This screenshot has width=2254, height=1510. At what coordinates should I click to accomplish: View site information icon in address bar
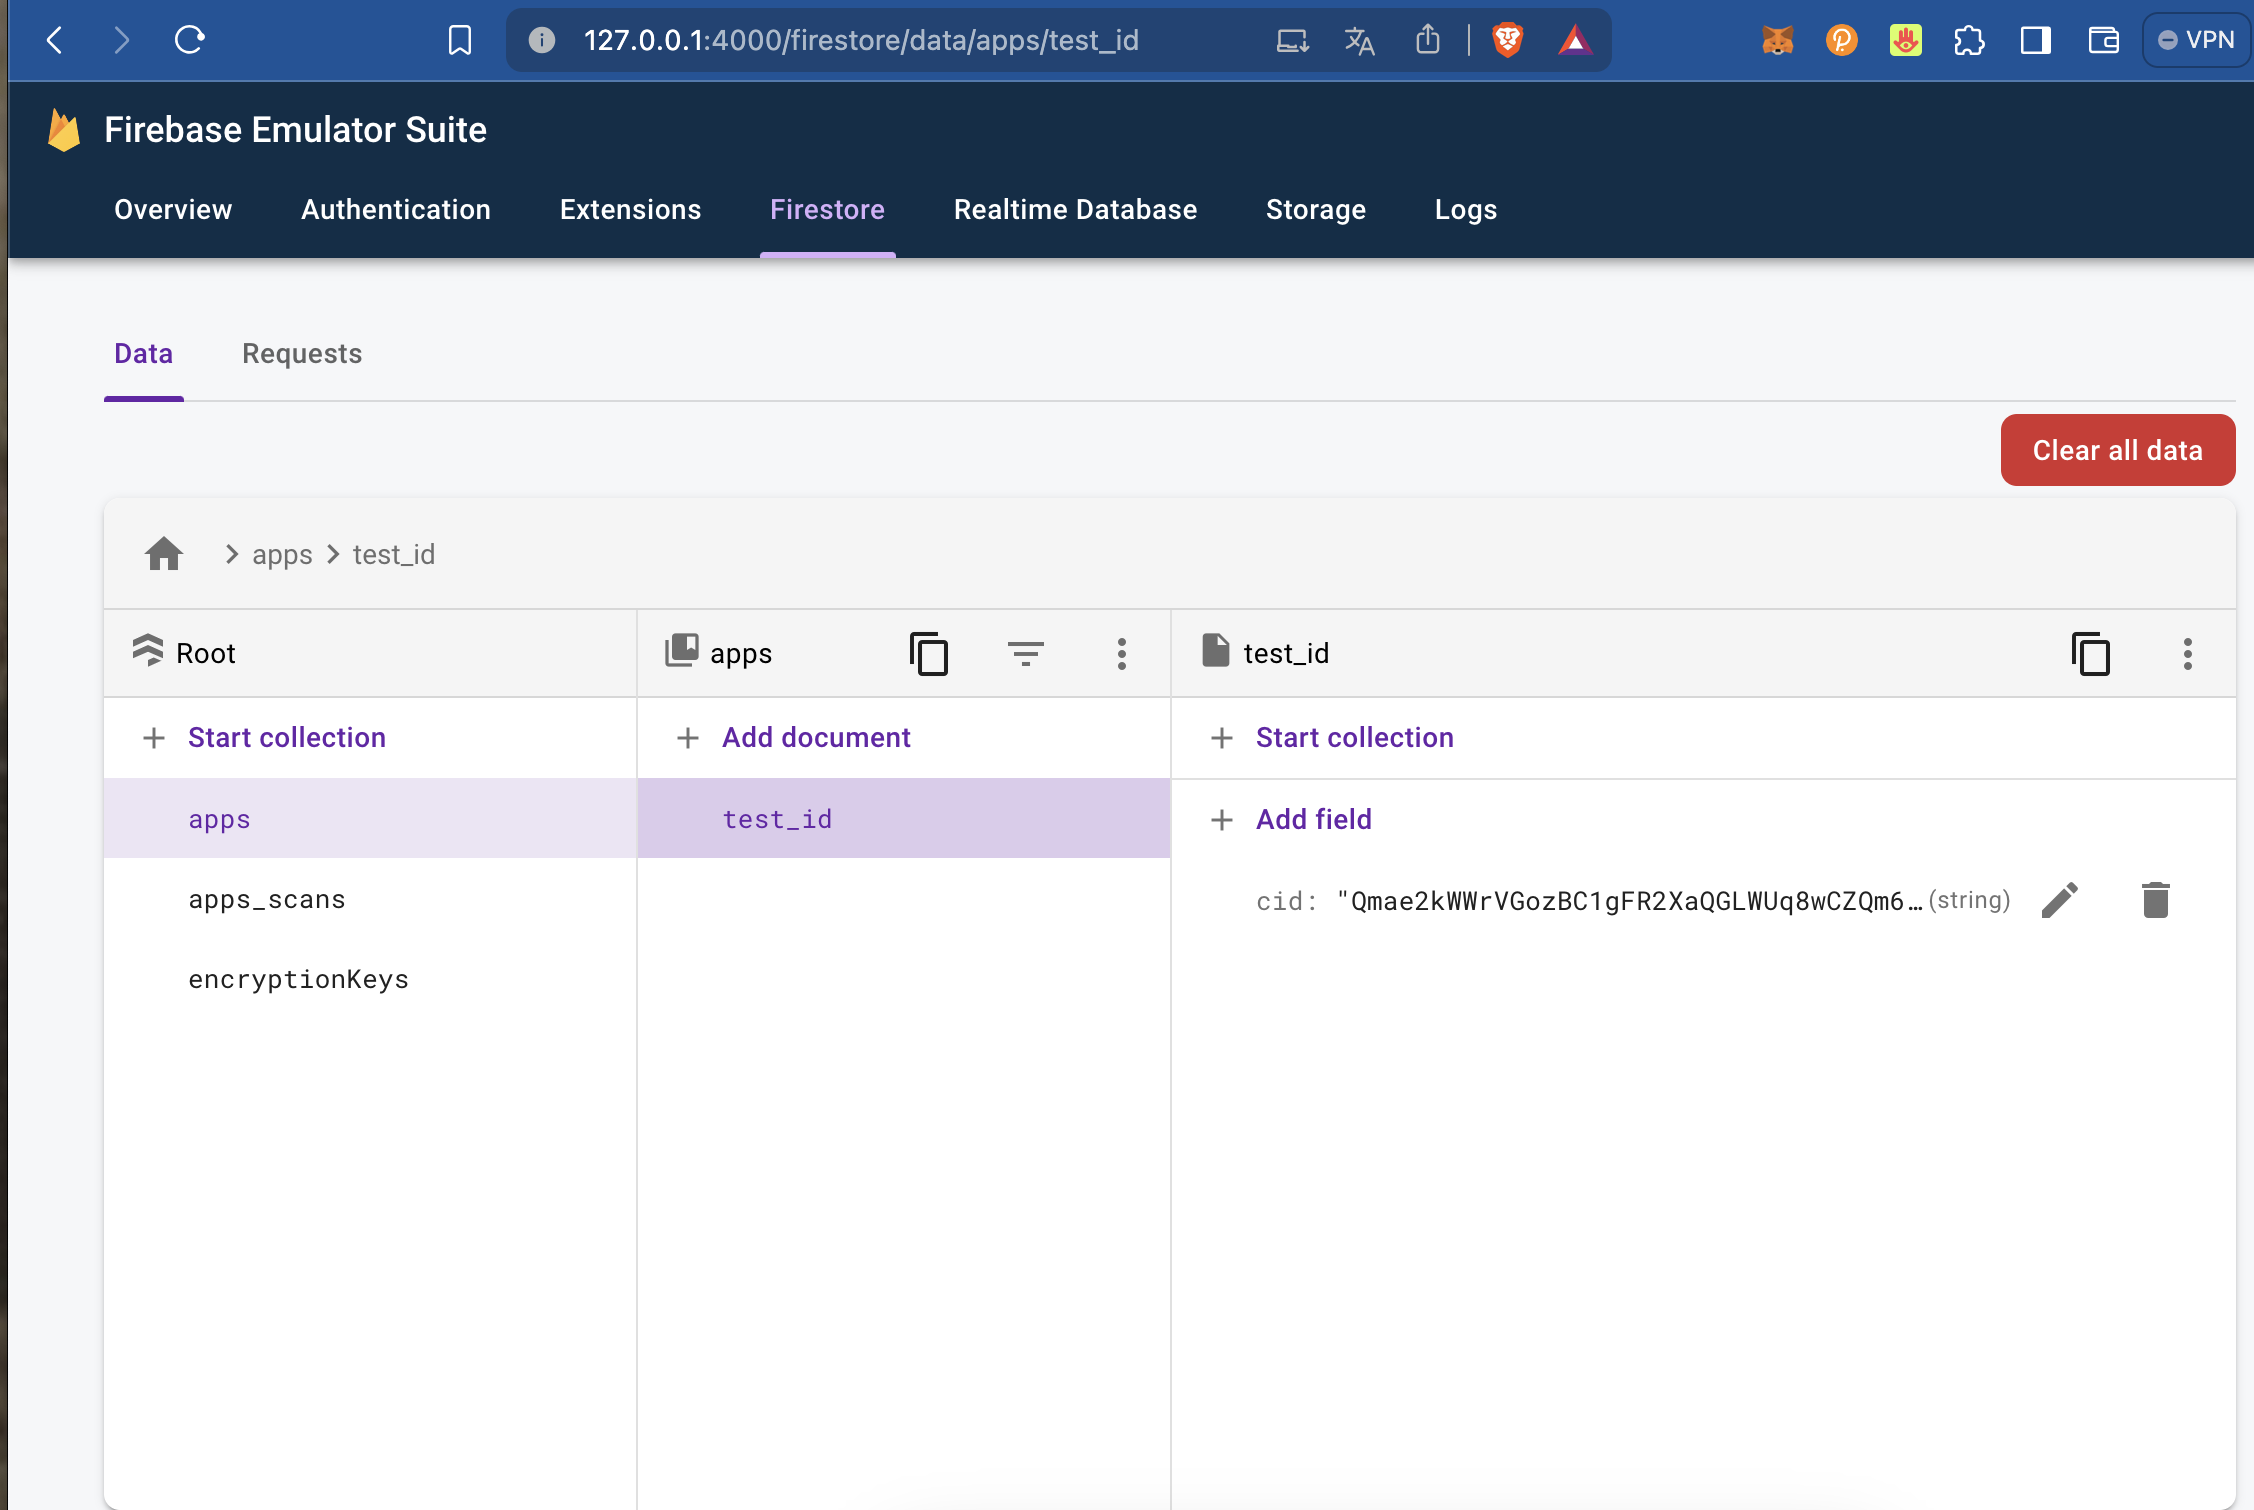tap(542, 40)
